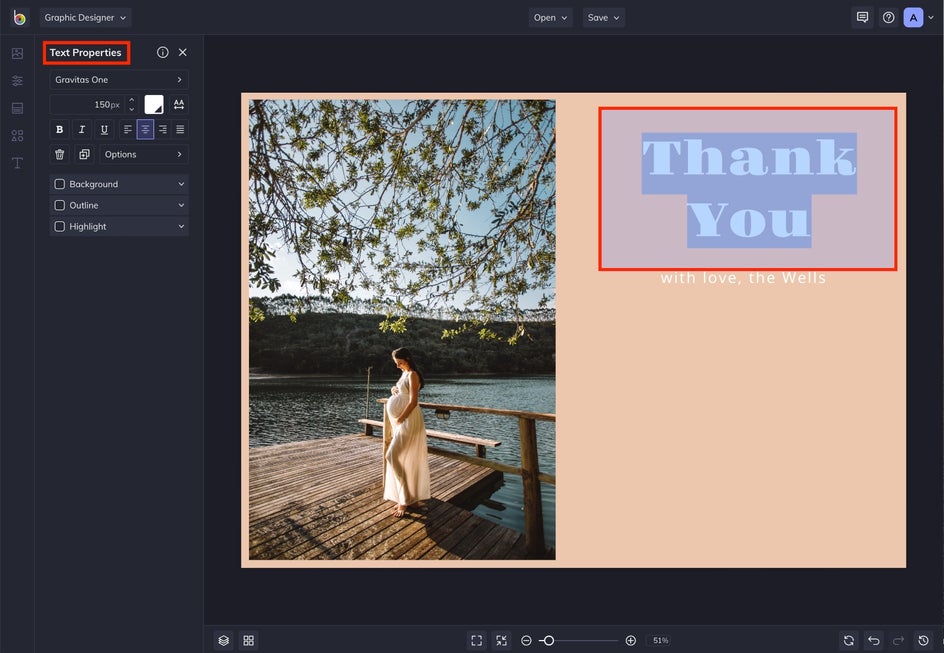Open letter spacing options icon

[179, 105]
